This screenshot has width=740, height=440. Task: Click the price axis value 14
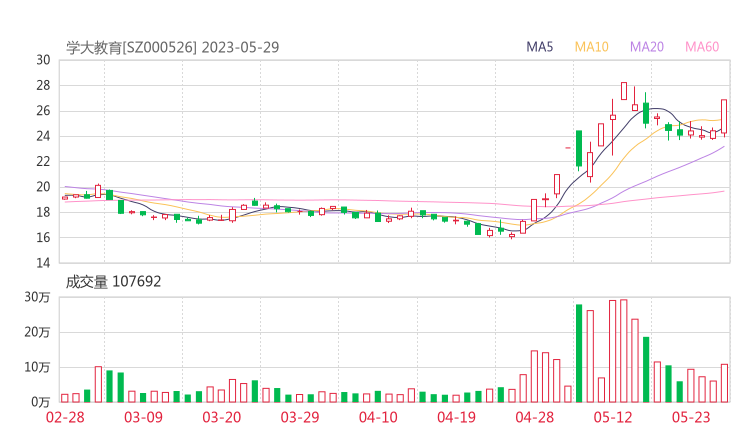click(43, 263)
